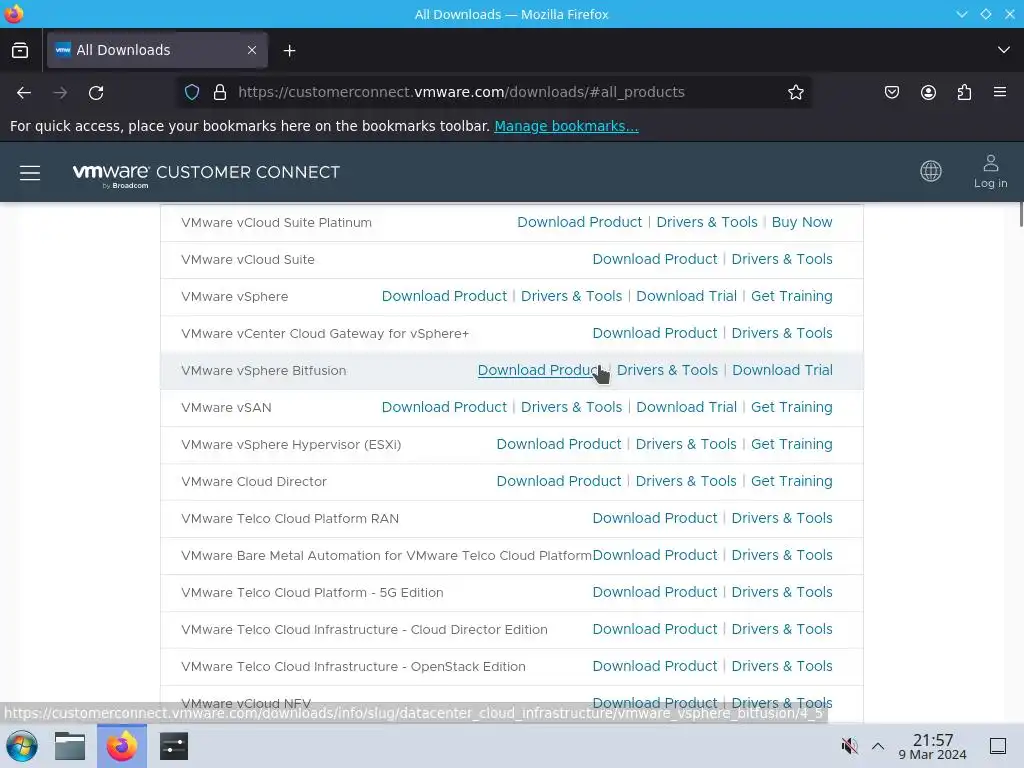Close the All Downloads tab
The image size is (1024, 768).
coord(252,50)
